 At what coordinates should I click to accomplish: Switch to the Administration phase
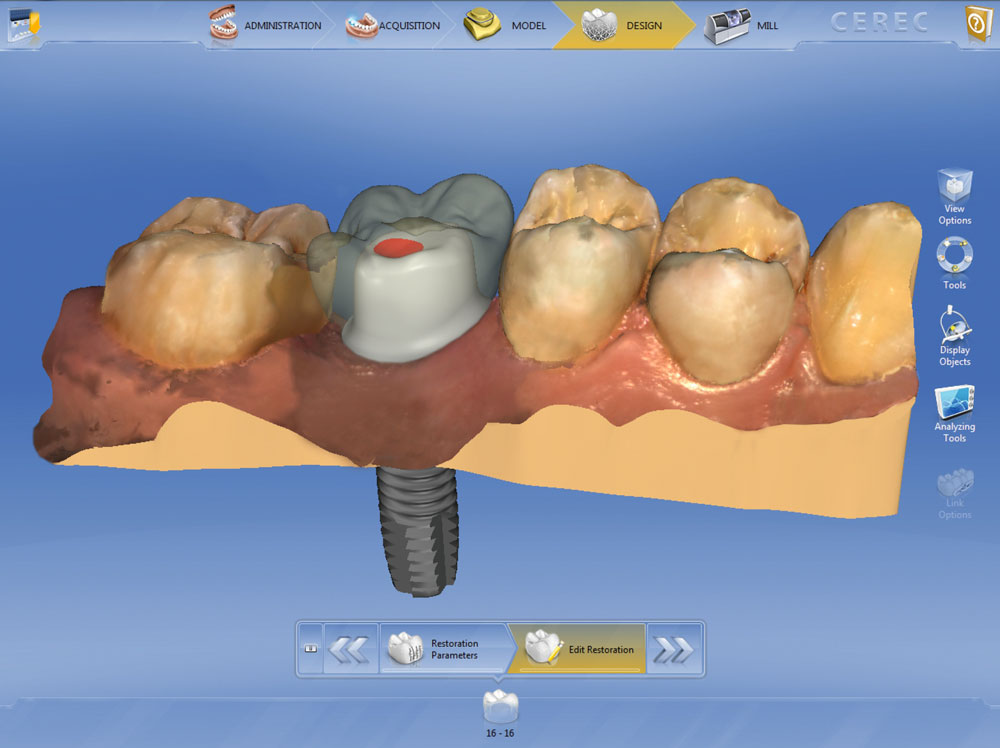click(x=266, y=25)
